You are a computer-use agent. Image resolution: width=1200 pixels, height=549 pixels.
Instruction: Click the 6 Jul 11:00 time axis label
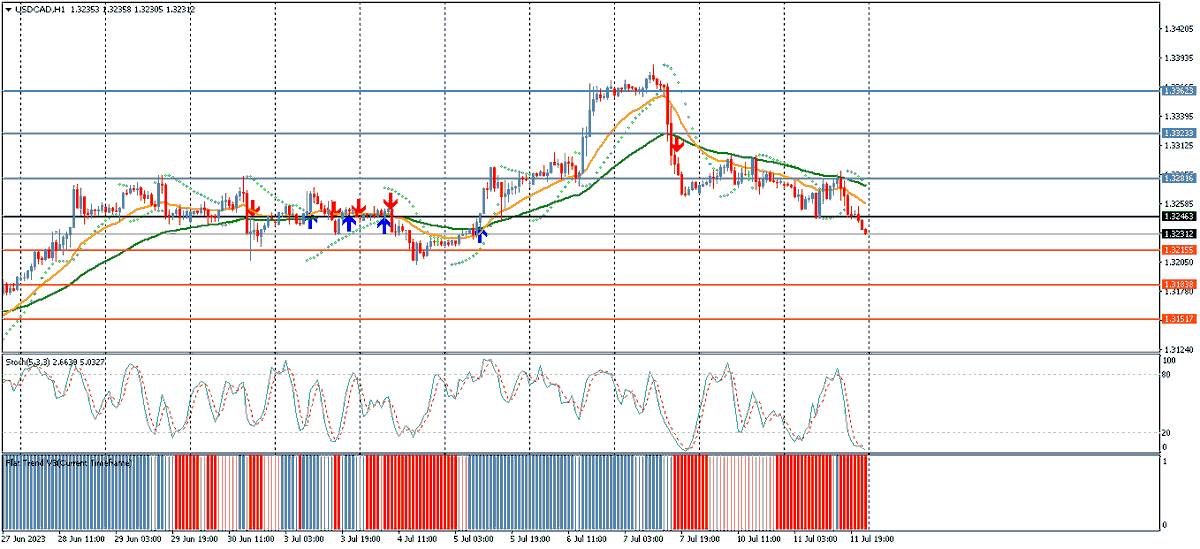point(587,537)
